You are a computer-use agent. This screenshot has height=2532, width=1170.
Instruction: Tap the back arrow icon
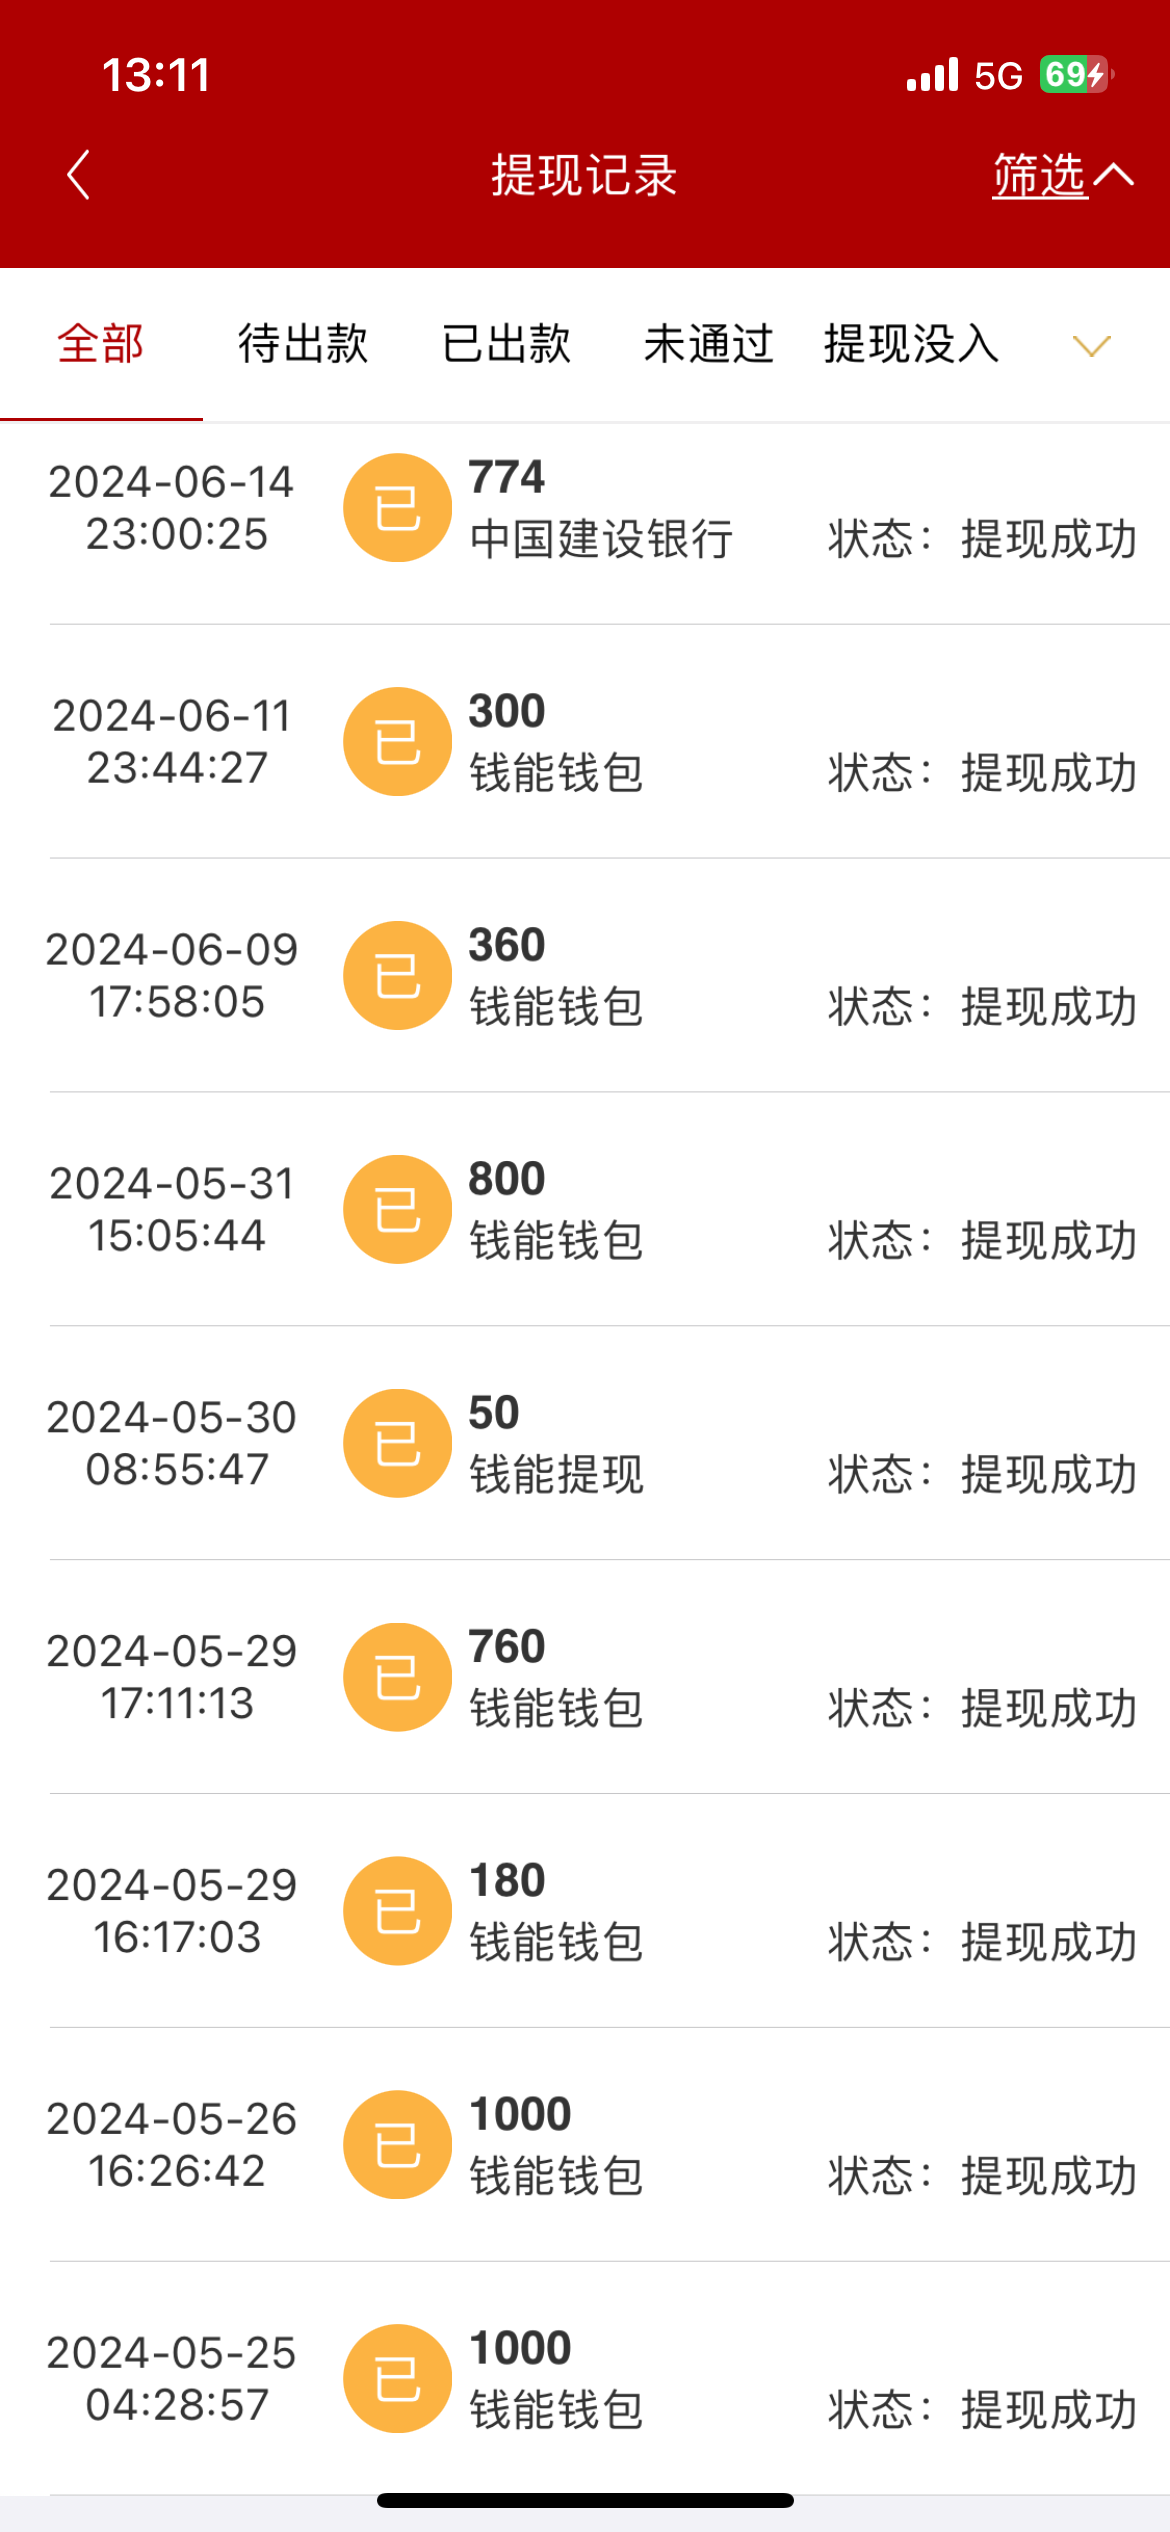[x=78, y=175]
